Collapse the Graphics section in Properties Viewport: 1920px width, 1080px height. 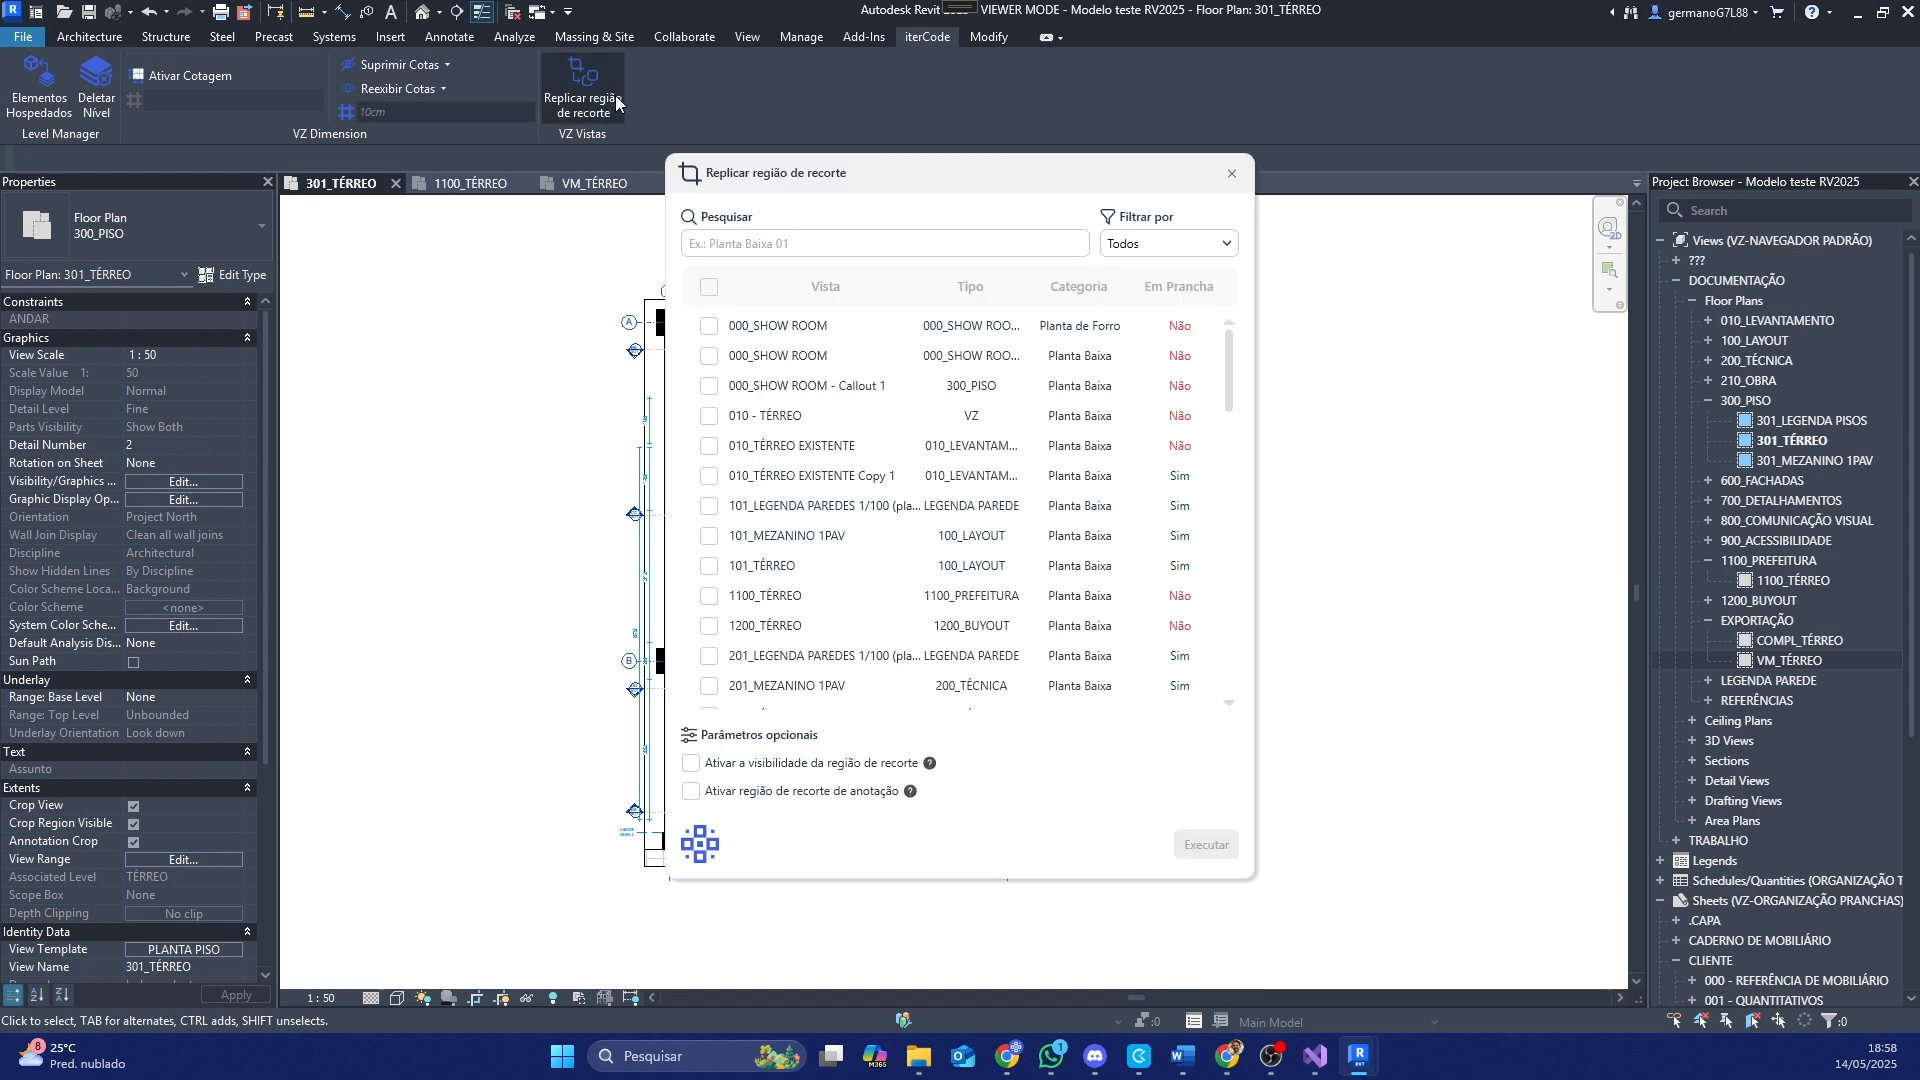pos(247,338)
